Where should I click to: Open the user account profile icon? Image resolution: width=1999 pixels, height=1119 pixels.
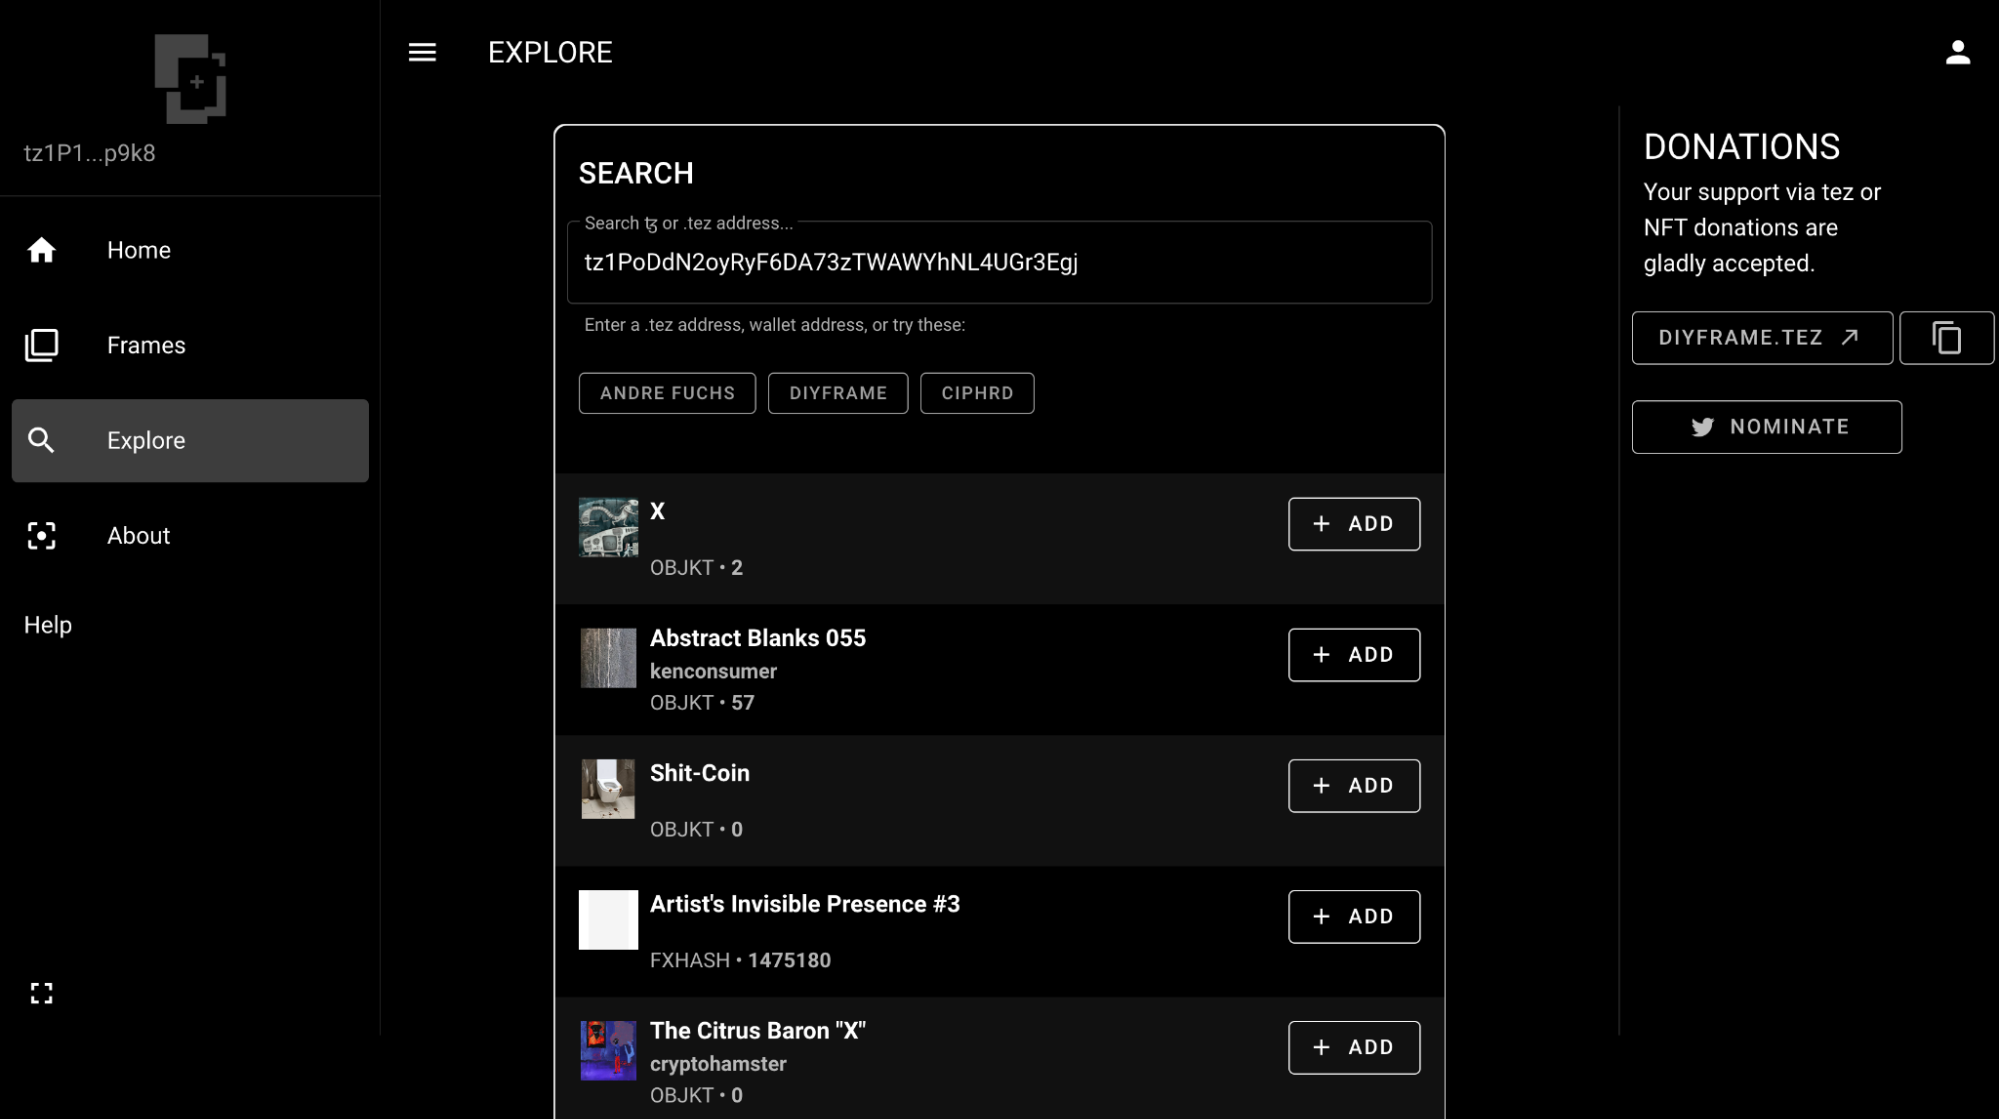(x=1957, y=52)
